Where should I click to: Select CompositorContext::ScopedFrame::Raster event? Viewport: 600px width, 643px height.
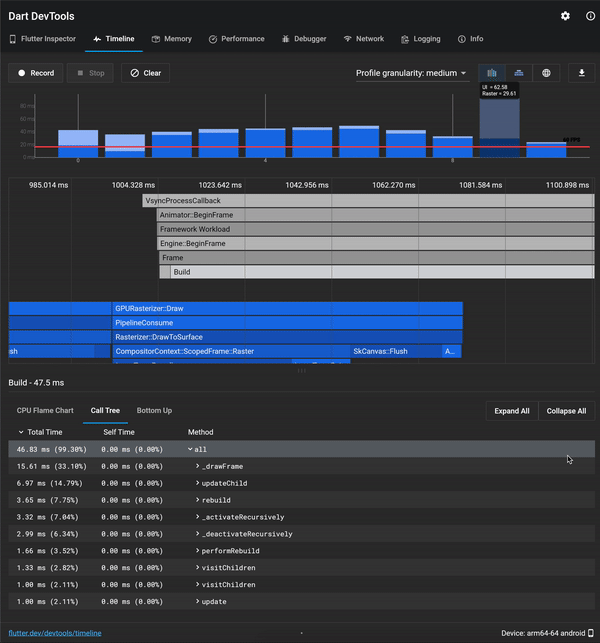(x=231, y=351)
